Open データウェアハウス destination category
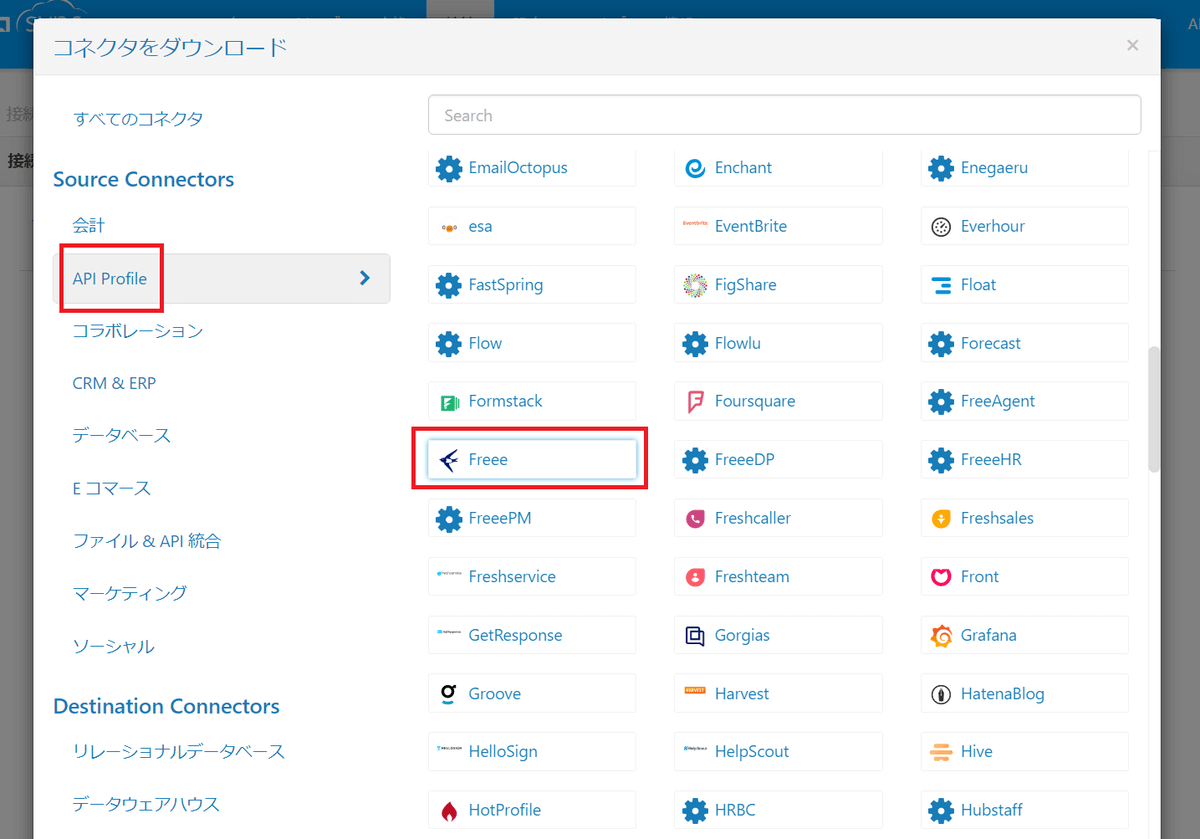This screenshot has height=839, width=1200. [x=146, y=804]
